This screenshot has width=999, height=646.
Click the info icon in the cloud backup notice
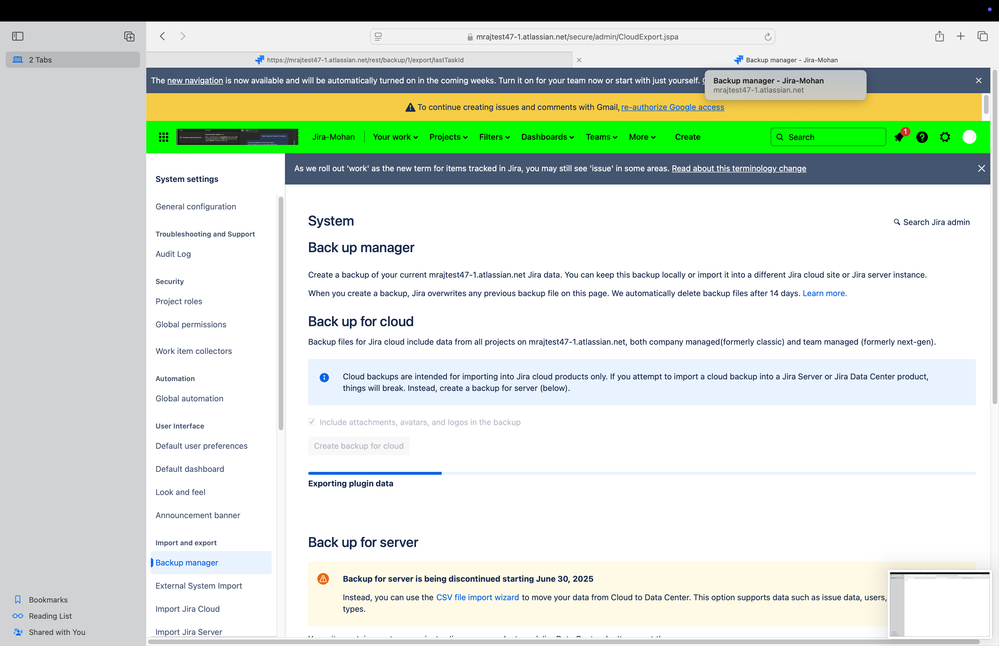pyautogui.click(x=324, y=377)
